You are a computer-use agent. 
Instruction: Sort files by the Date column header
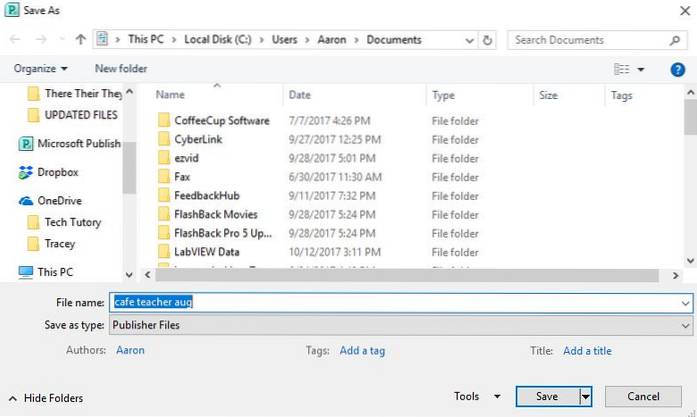(x=300, y=96)
